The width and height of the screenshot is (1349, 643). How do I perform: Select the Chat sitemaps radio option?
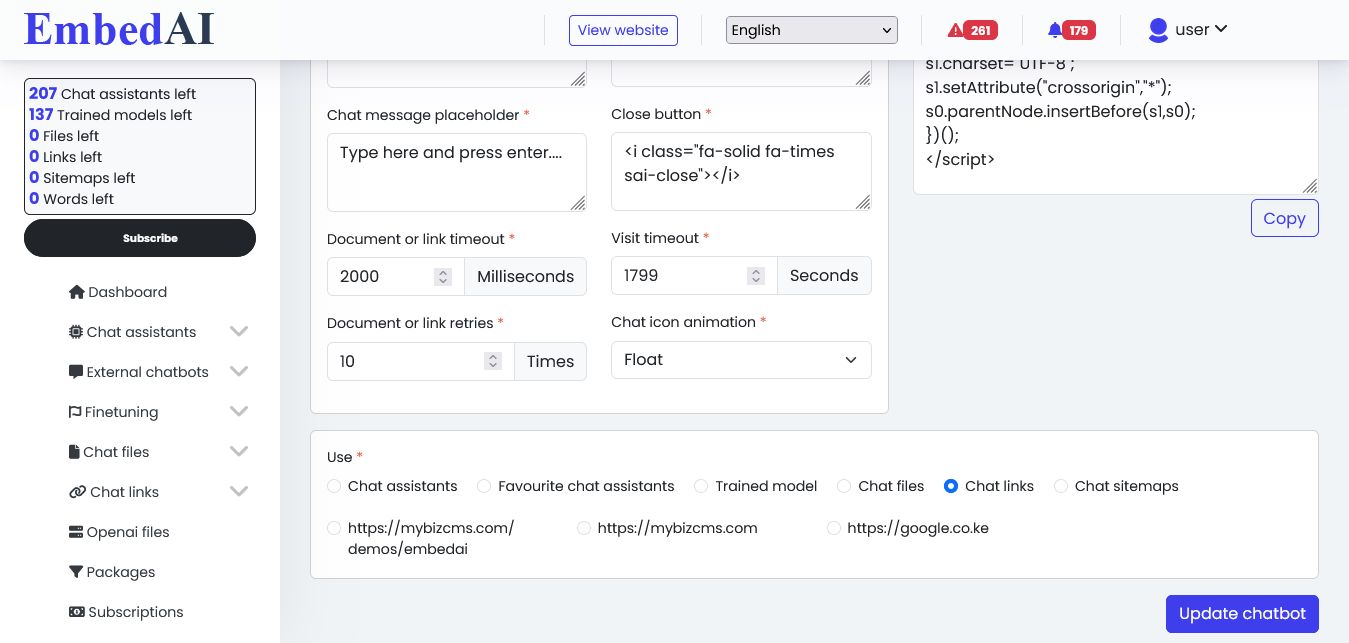click(x=1061, y=486)
